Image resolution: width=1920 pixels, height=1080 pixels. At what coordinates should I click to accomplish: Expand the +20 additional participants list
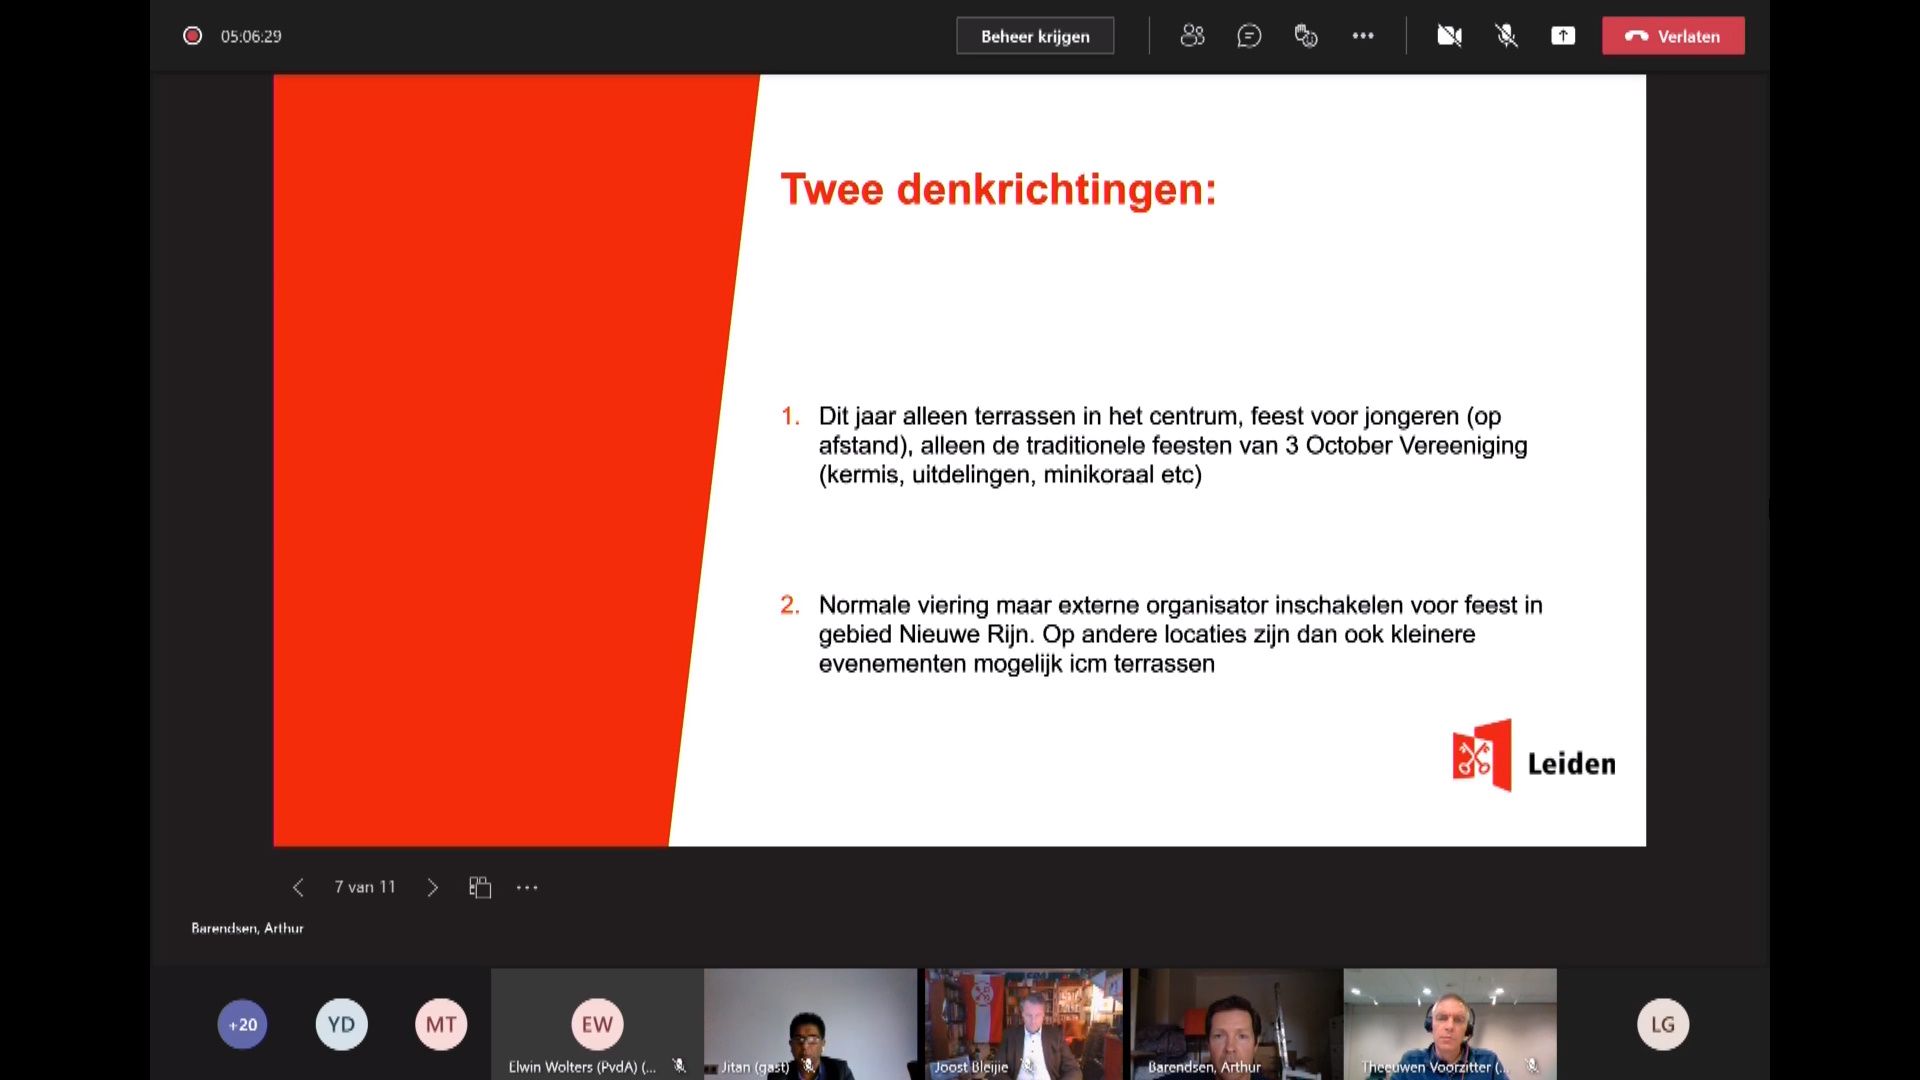(x=242, y=1024)
